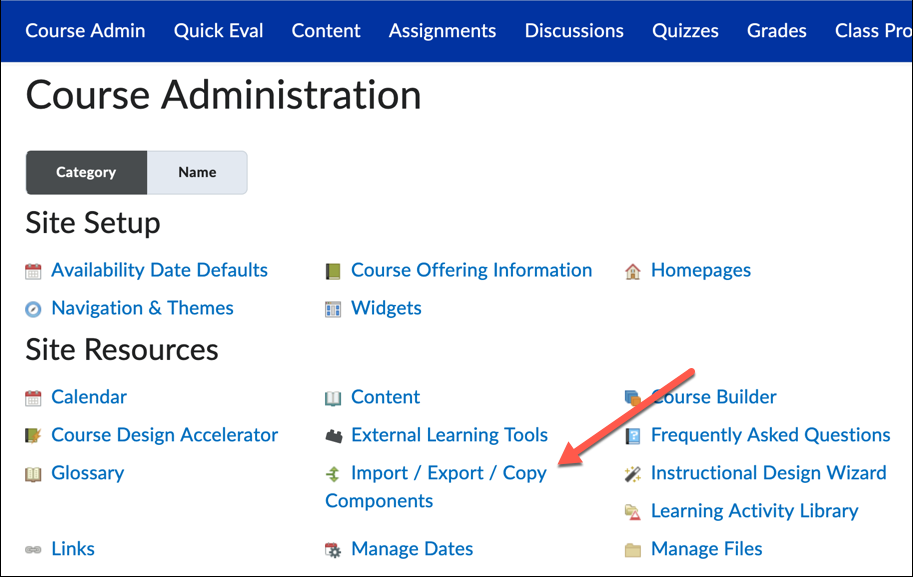Open the Manage Files folder icon

coord(631,549)
